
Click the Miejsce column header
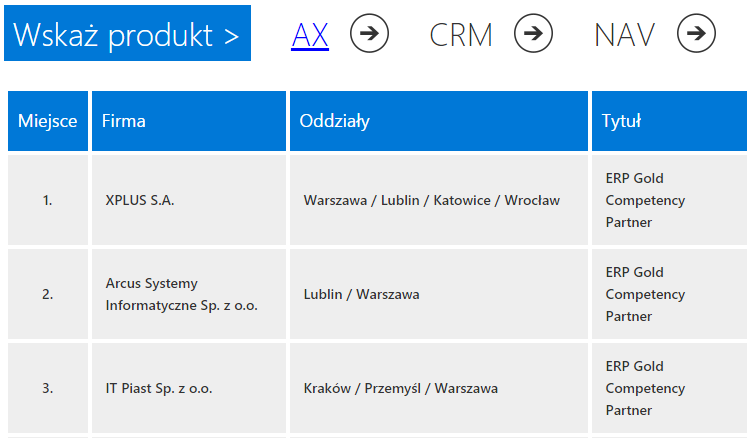[48, 121]
